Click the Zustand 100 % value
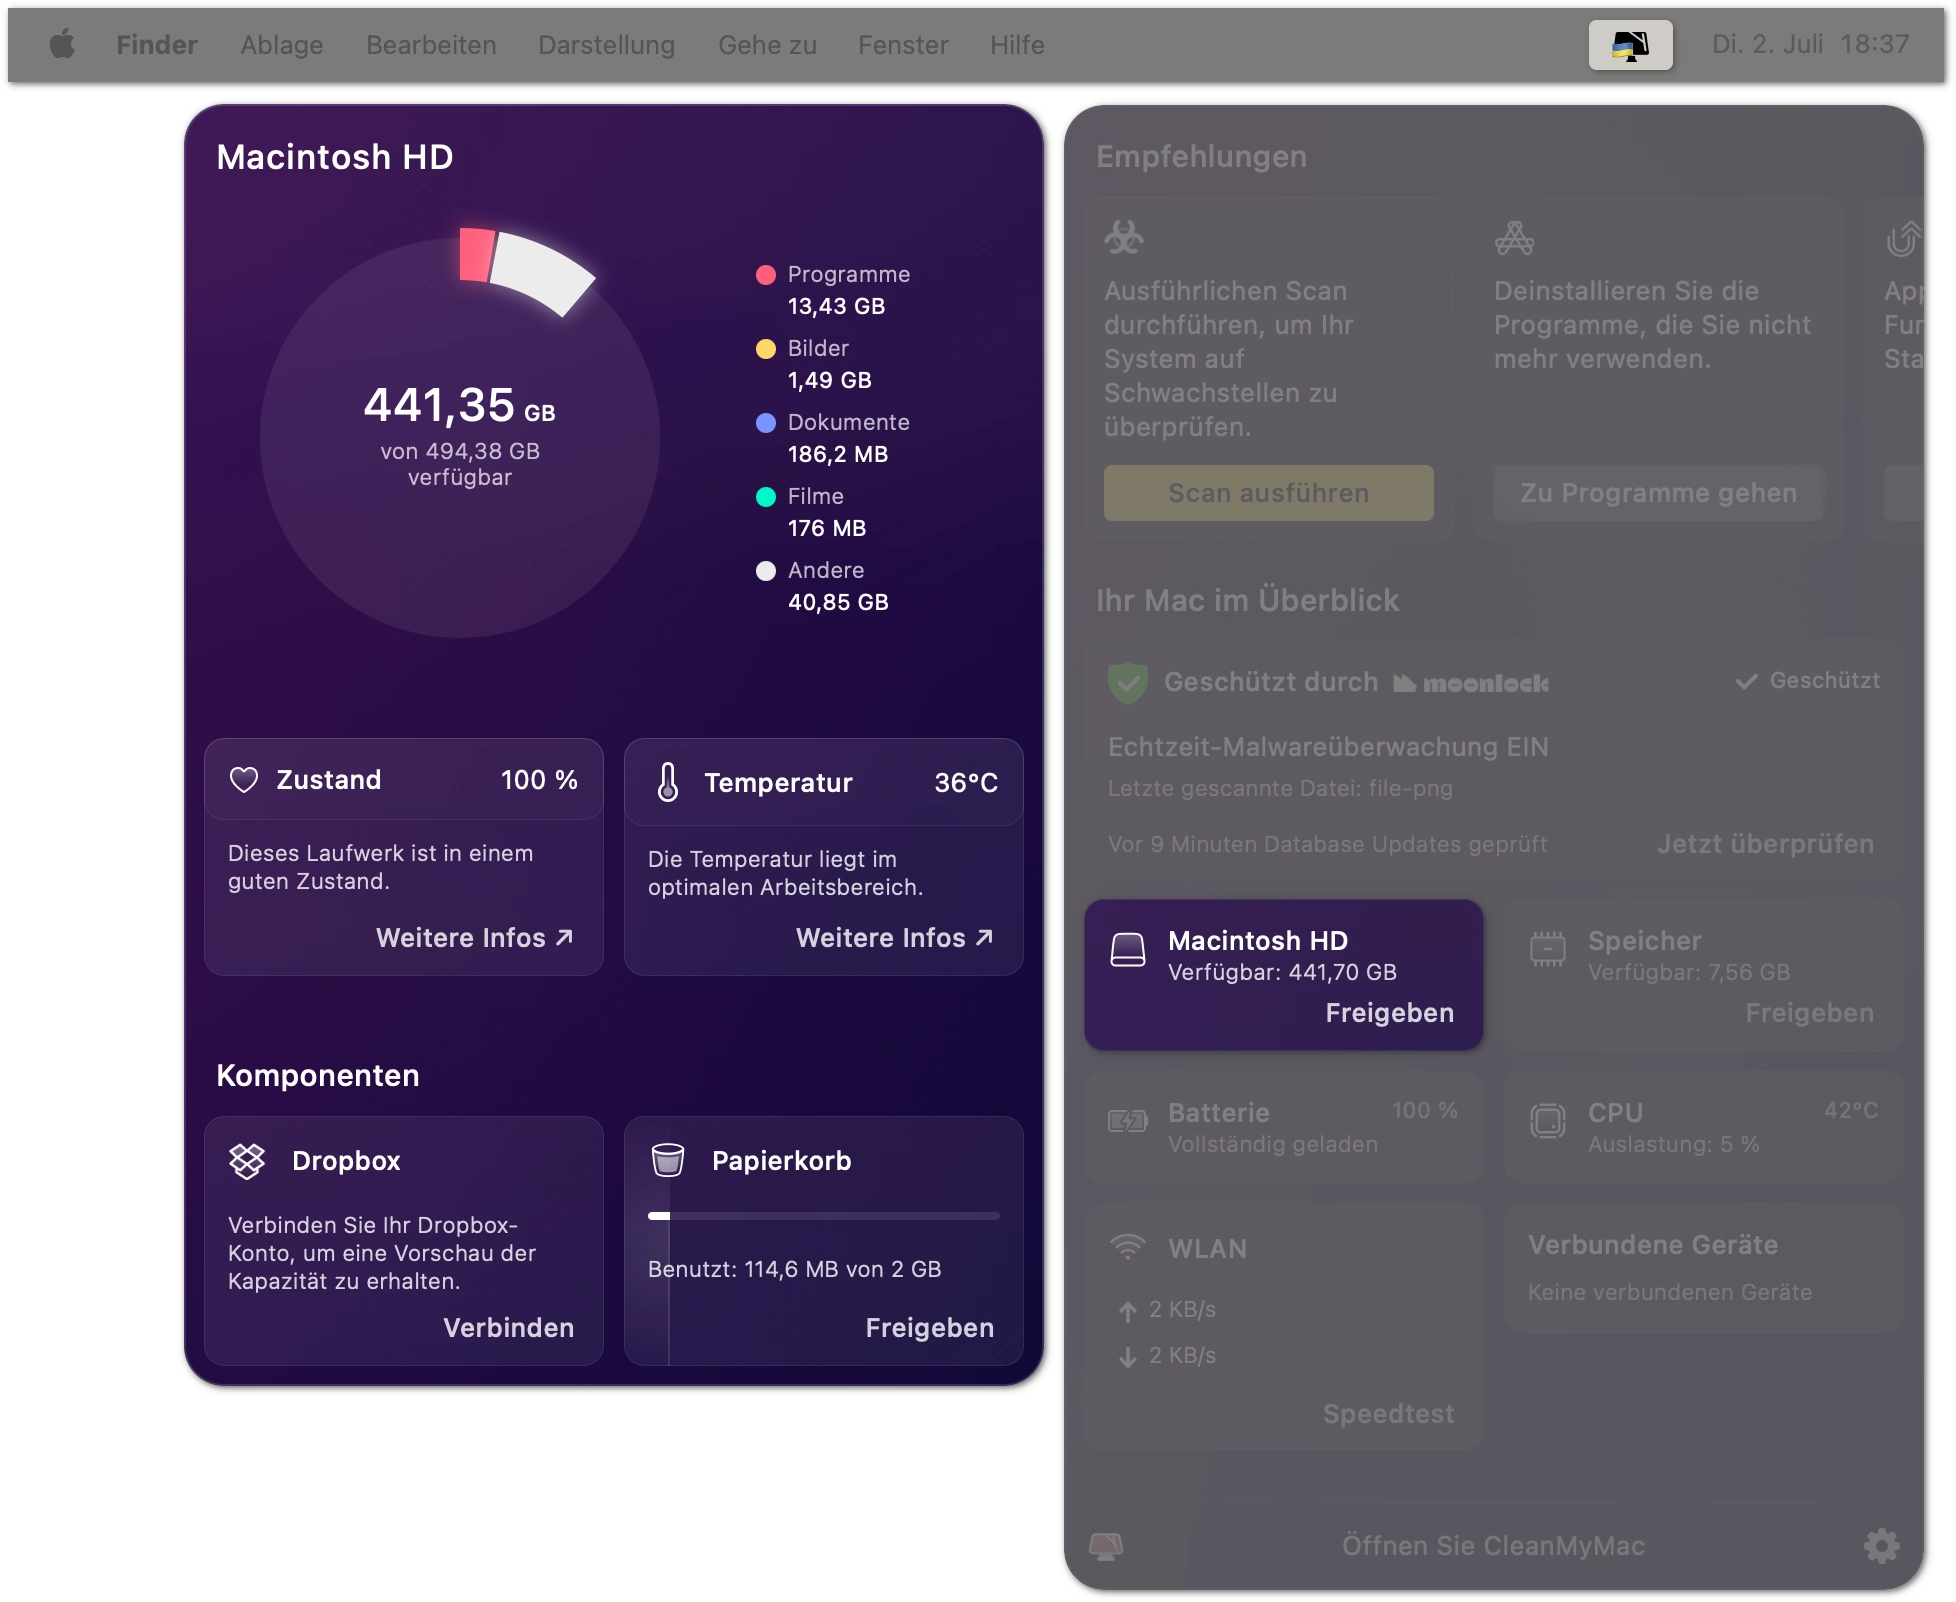Screen dimensions: 1956x1602 click(x=539, y=780)
